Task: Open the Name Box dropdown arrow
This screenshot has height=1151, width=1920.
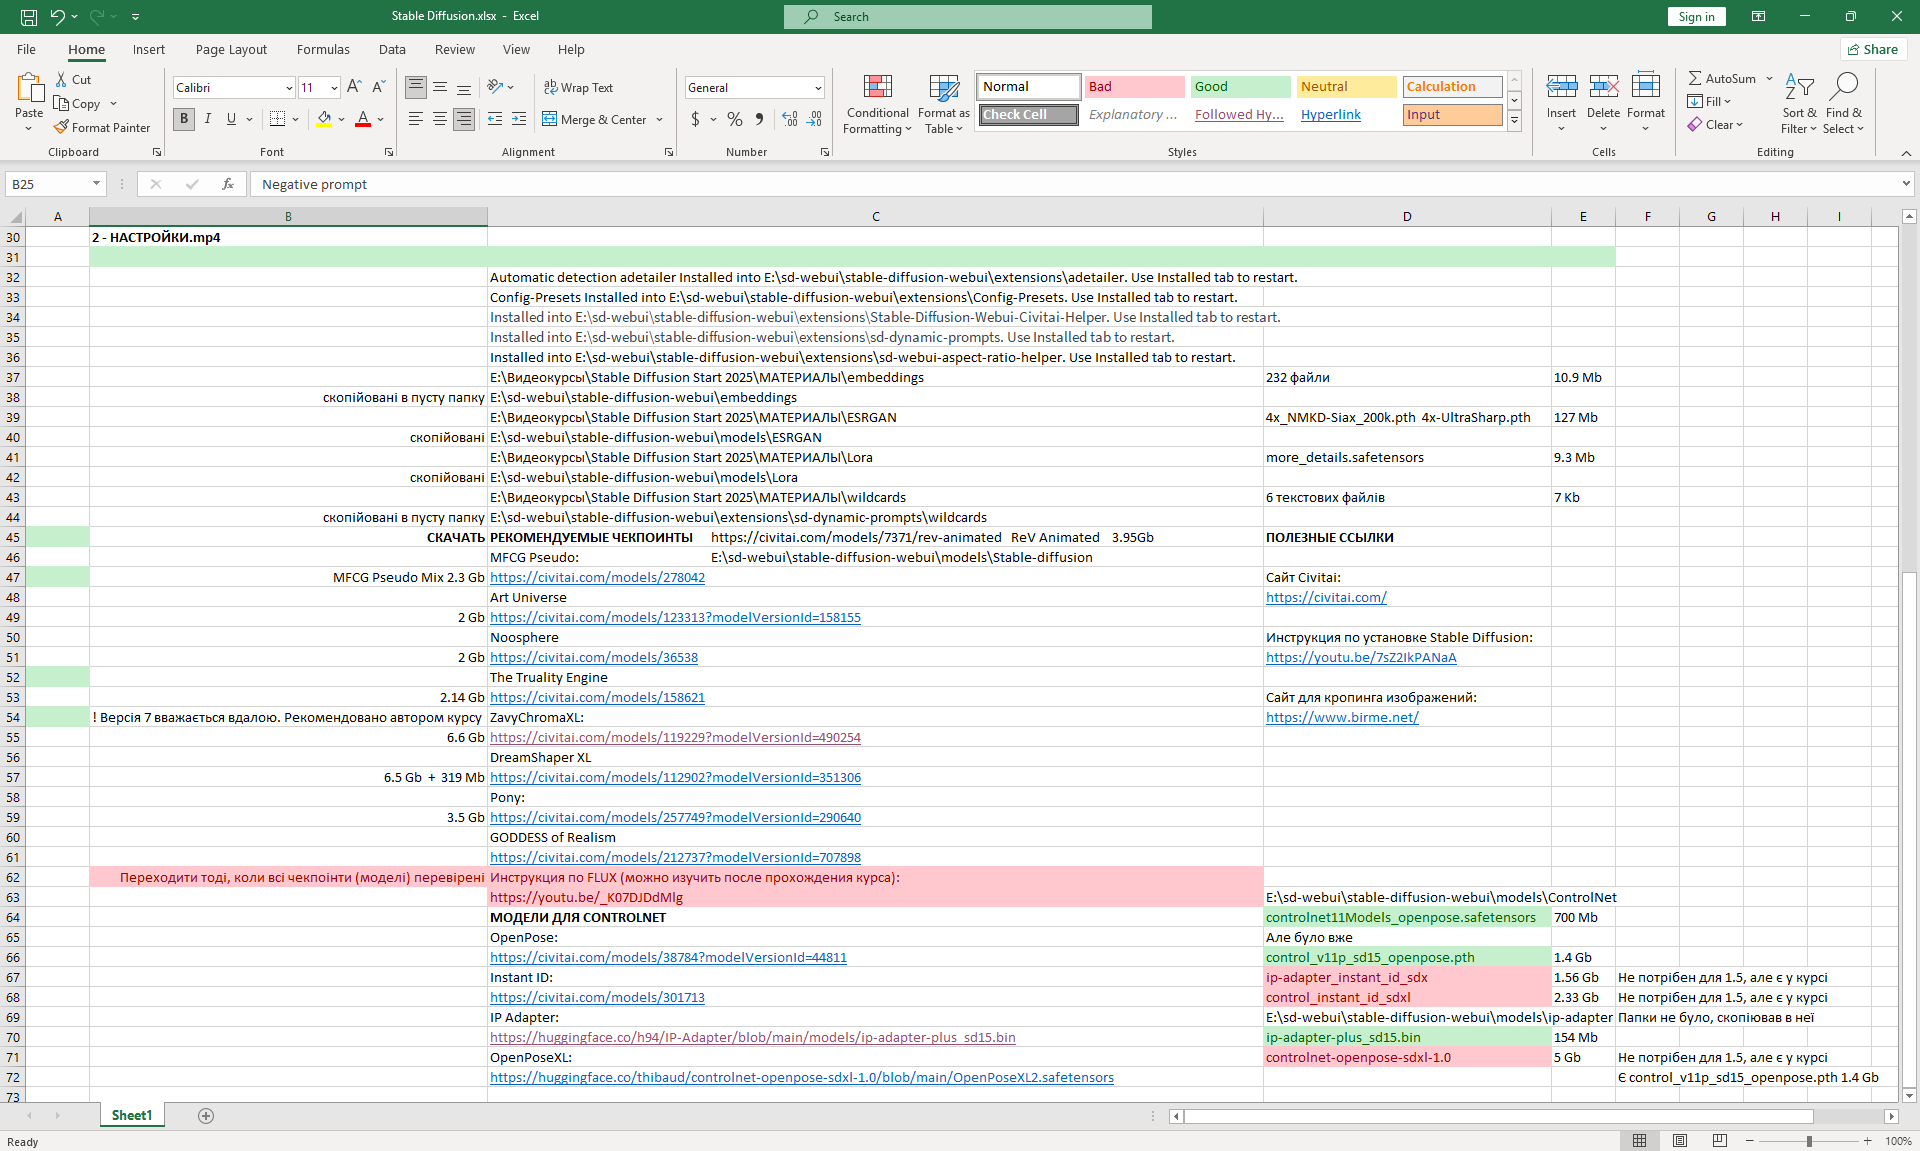Action: pyautogui.click(x=96, y=184)
